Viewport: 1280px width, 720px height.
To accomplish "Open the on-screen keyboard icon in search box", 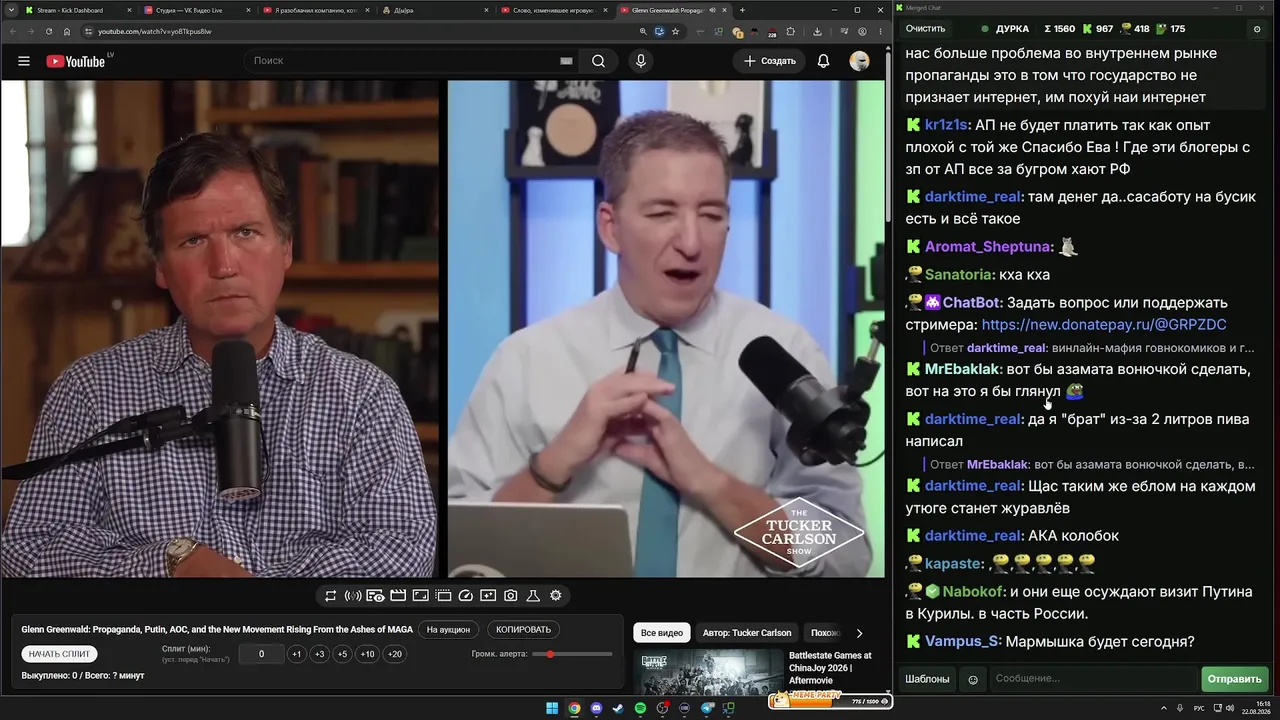I will [566, 61].
